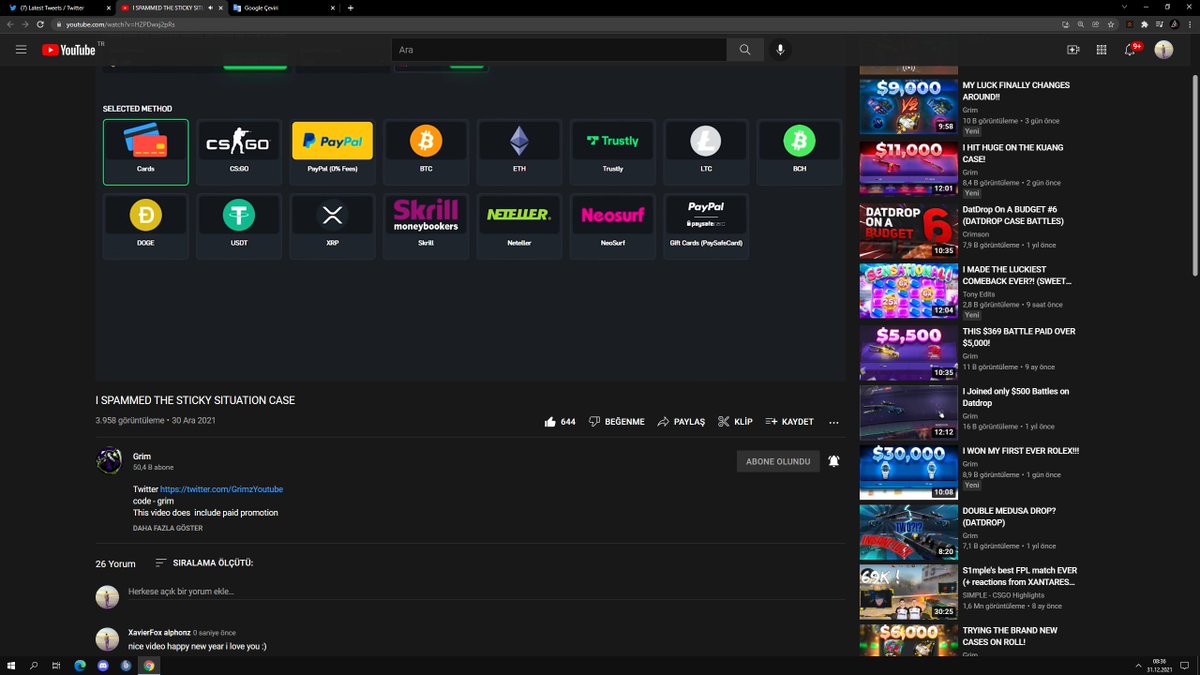The image size is (1200, 675).
Task: Open MY LUCK FINALLY CHANGES AROUND video thumbnail
Action: point(908,106)
